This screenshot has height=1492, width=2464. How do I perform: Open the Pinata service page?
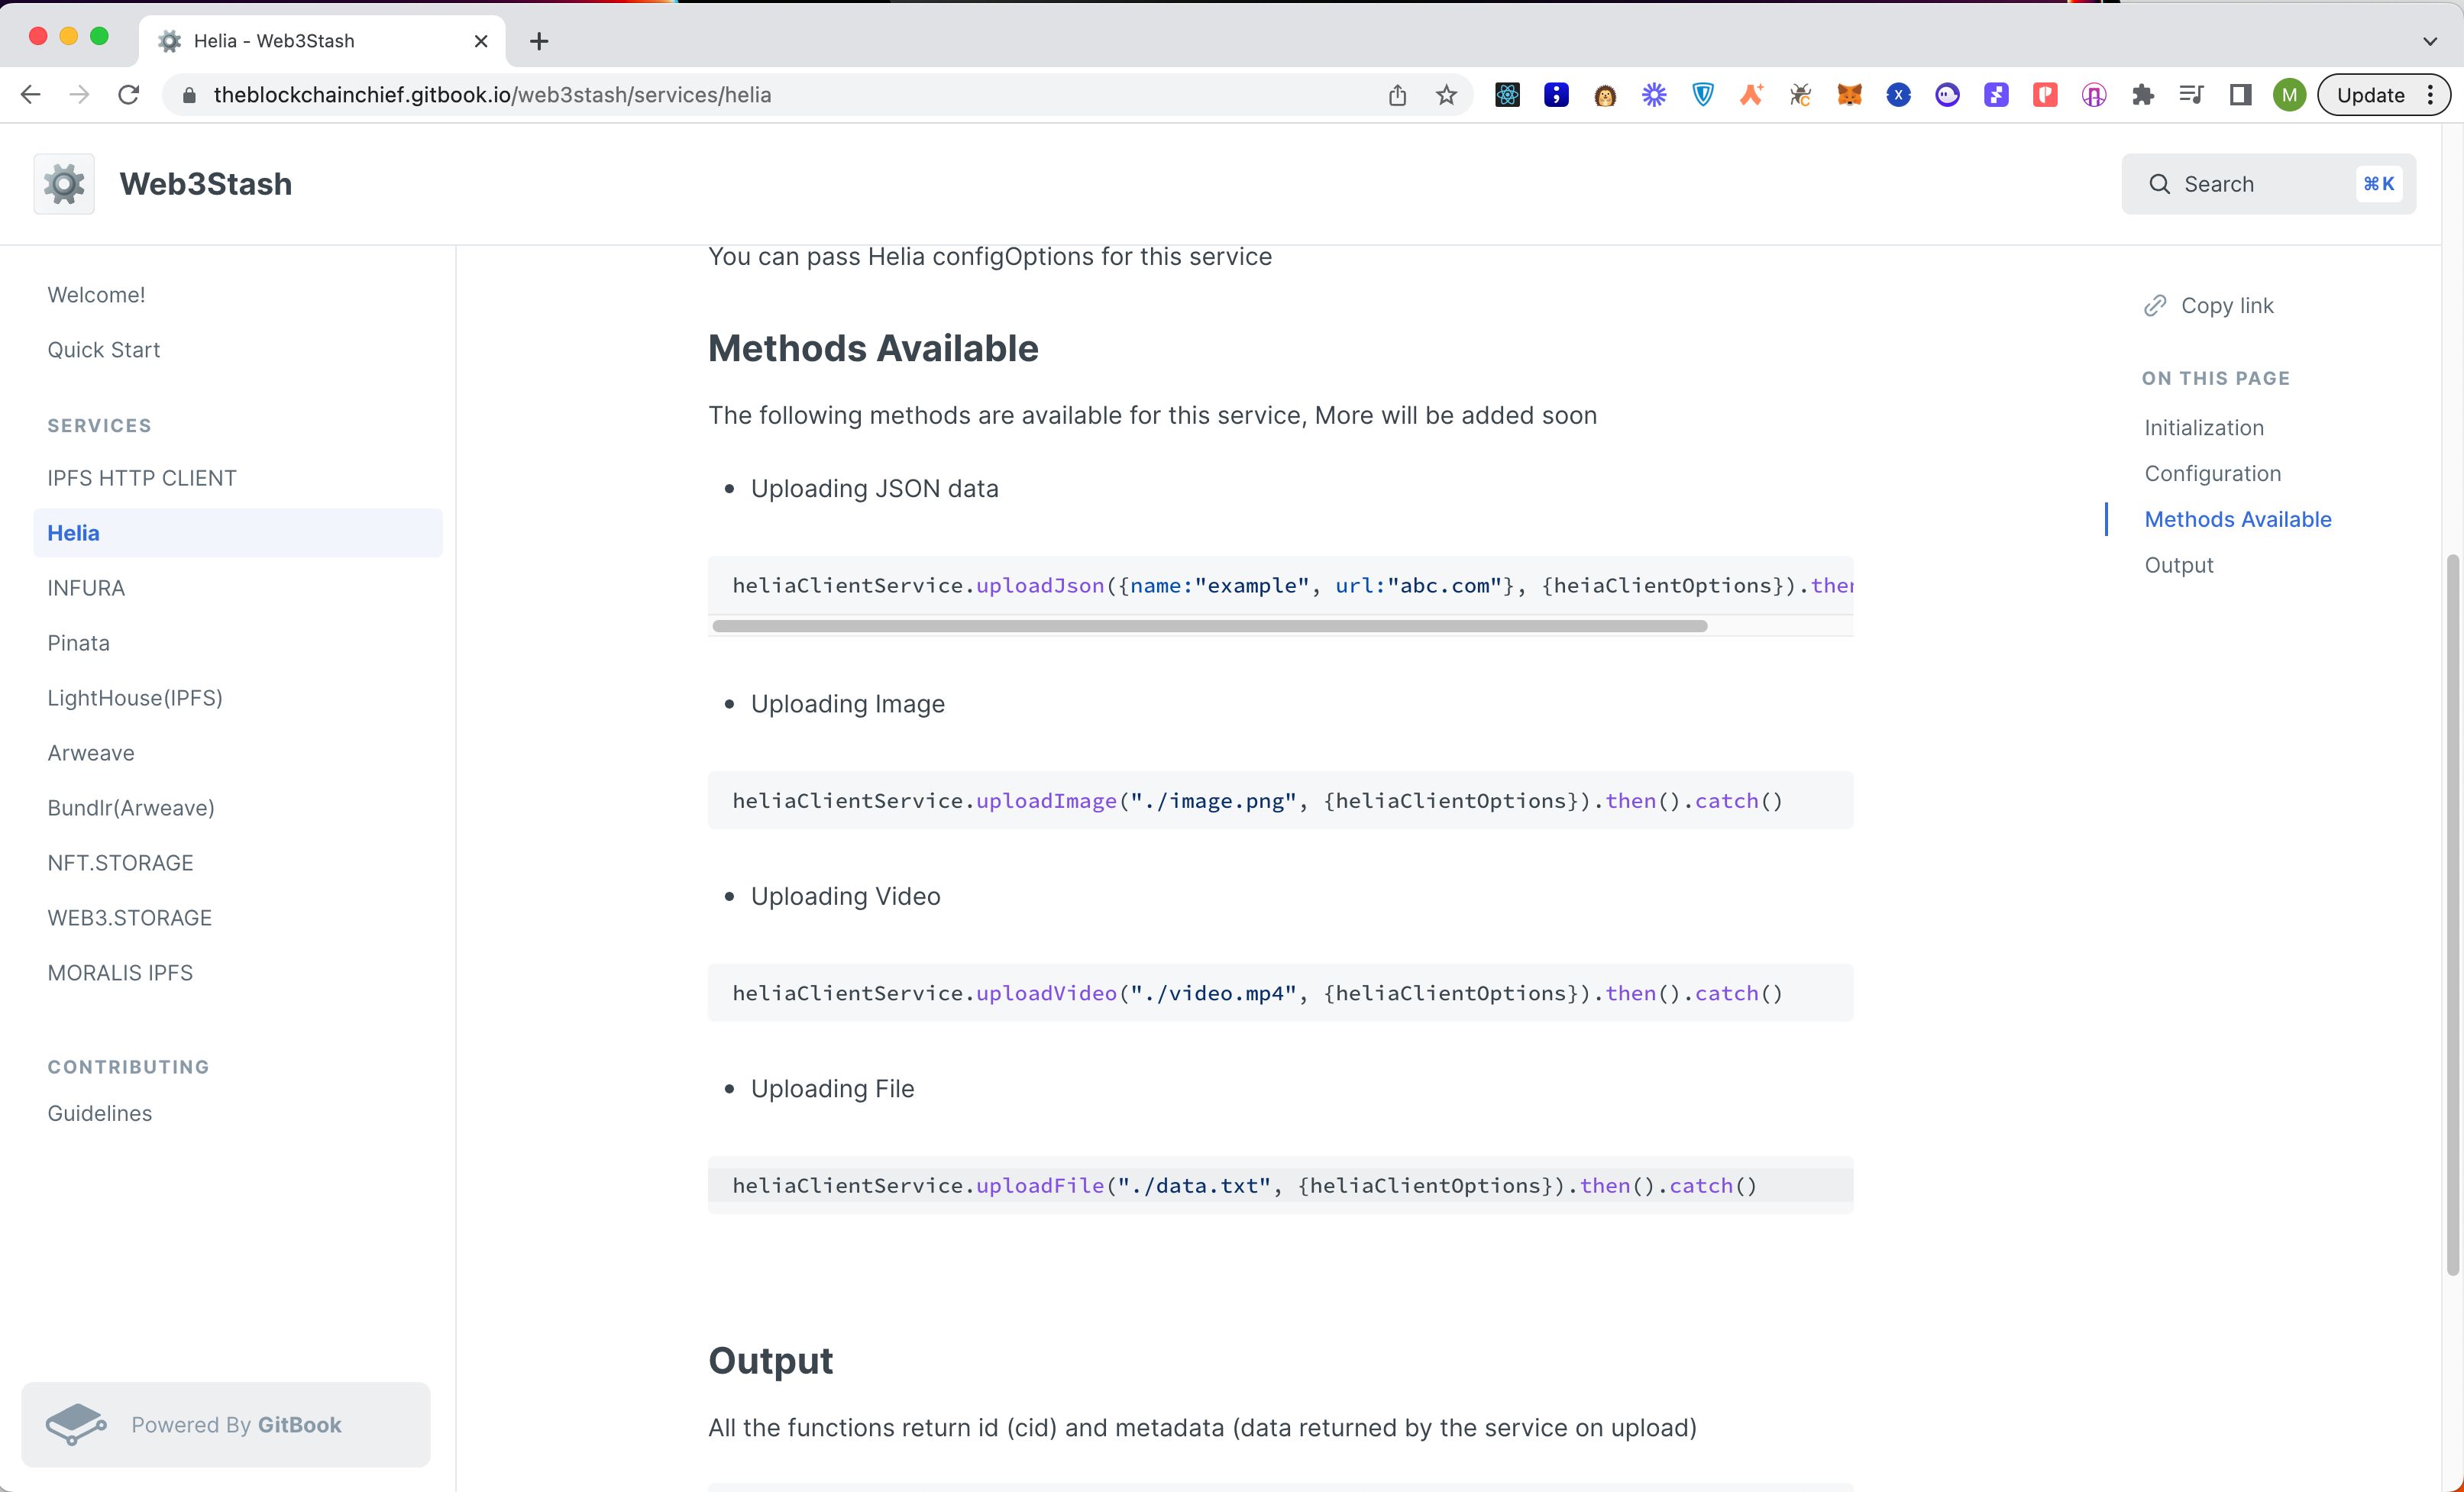pyautogui.click(x=78, y=643)
